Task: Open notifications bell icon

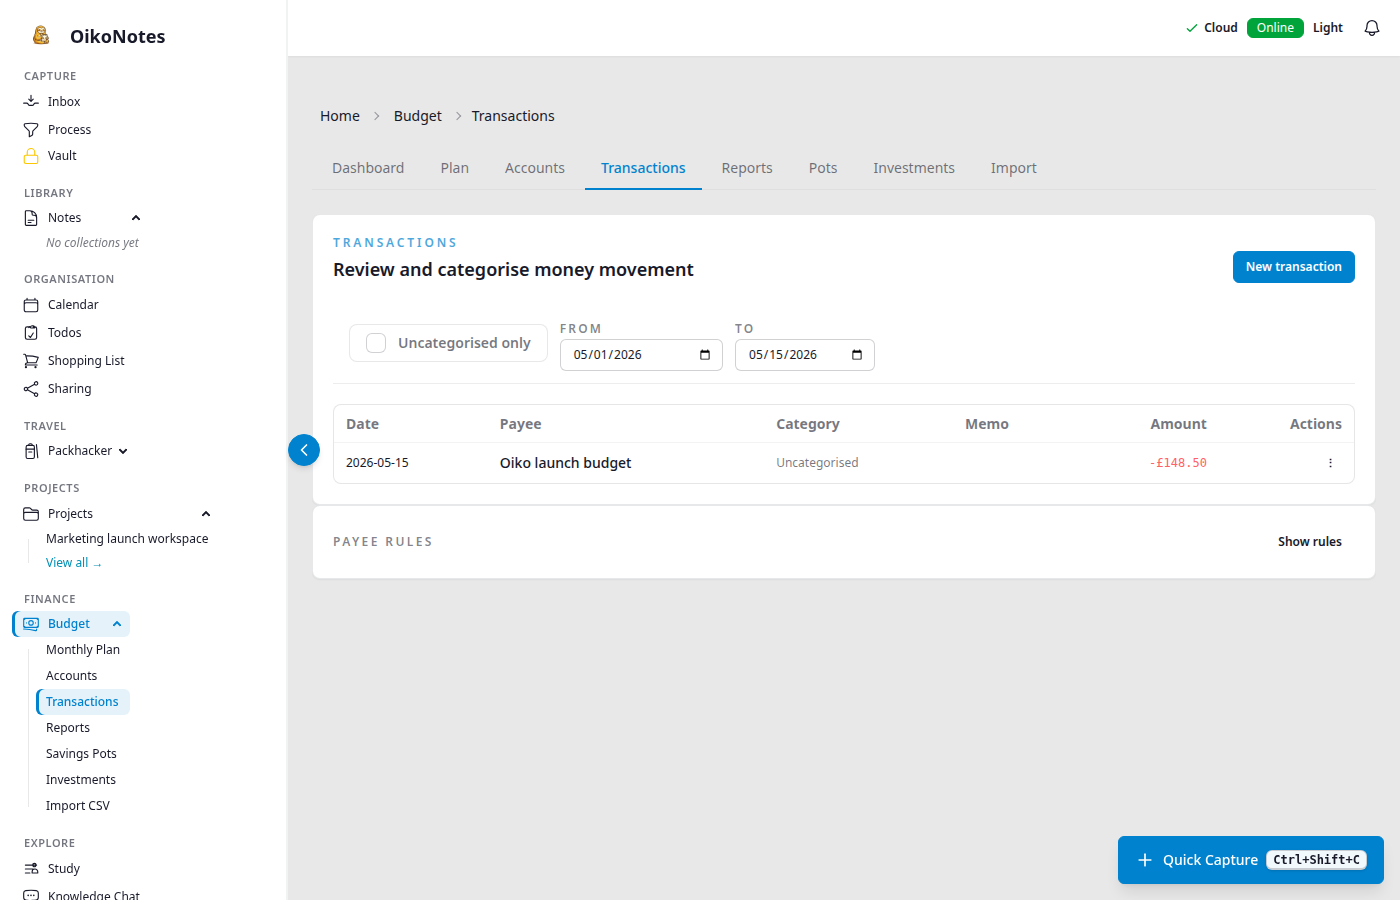Action: (x=1372, y=28)
